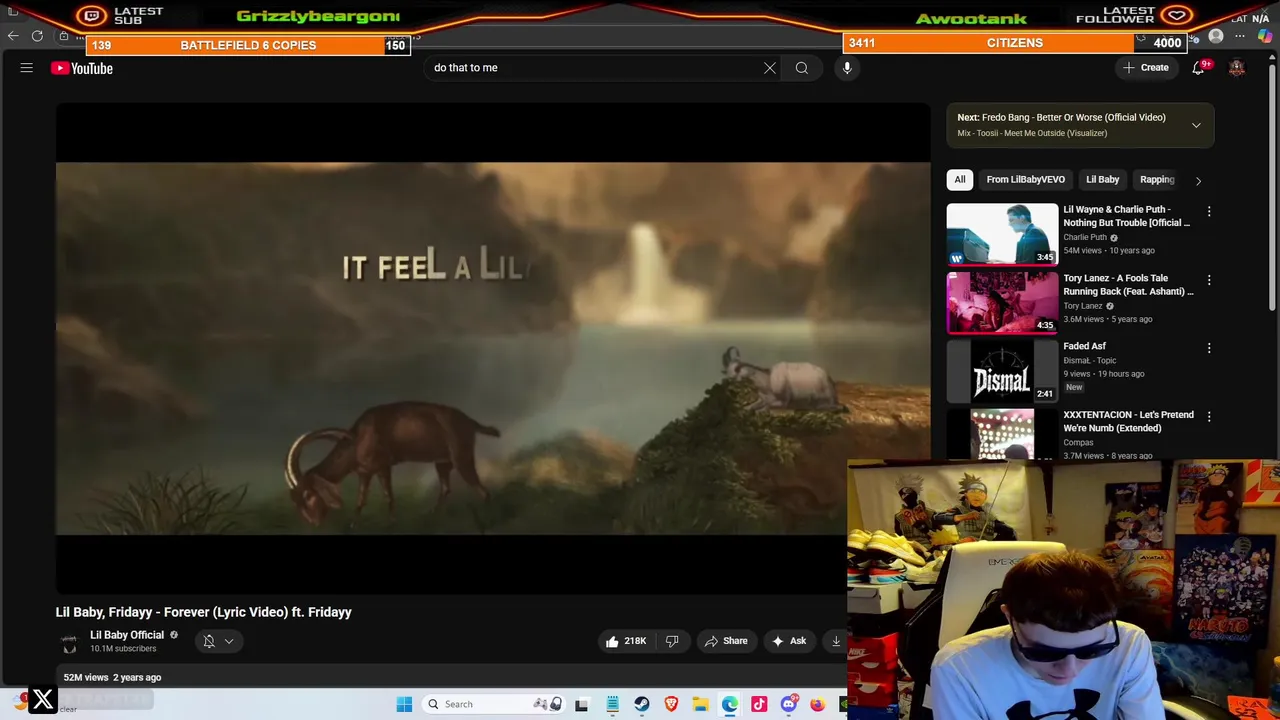This screenshot has width=1280, height=720.
Task: Toggle the subscription notification bell
Action: tap(209, 642)
